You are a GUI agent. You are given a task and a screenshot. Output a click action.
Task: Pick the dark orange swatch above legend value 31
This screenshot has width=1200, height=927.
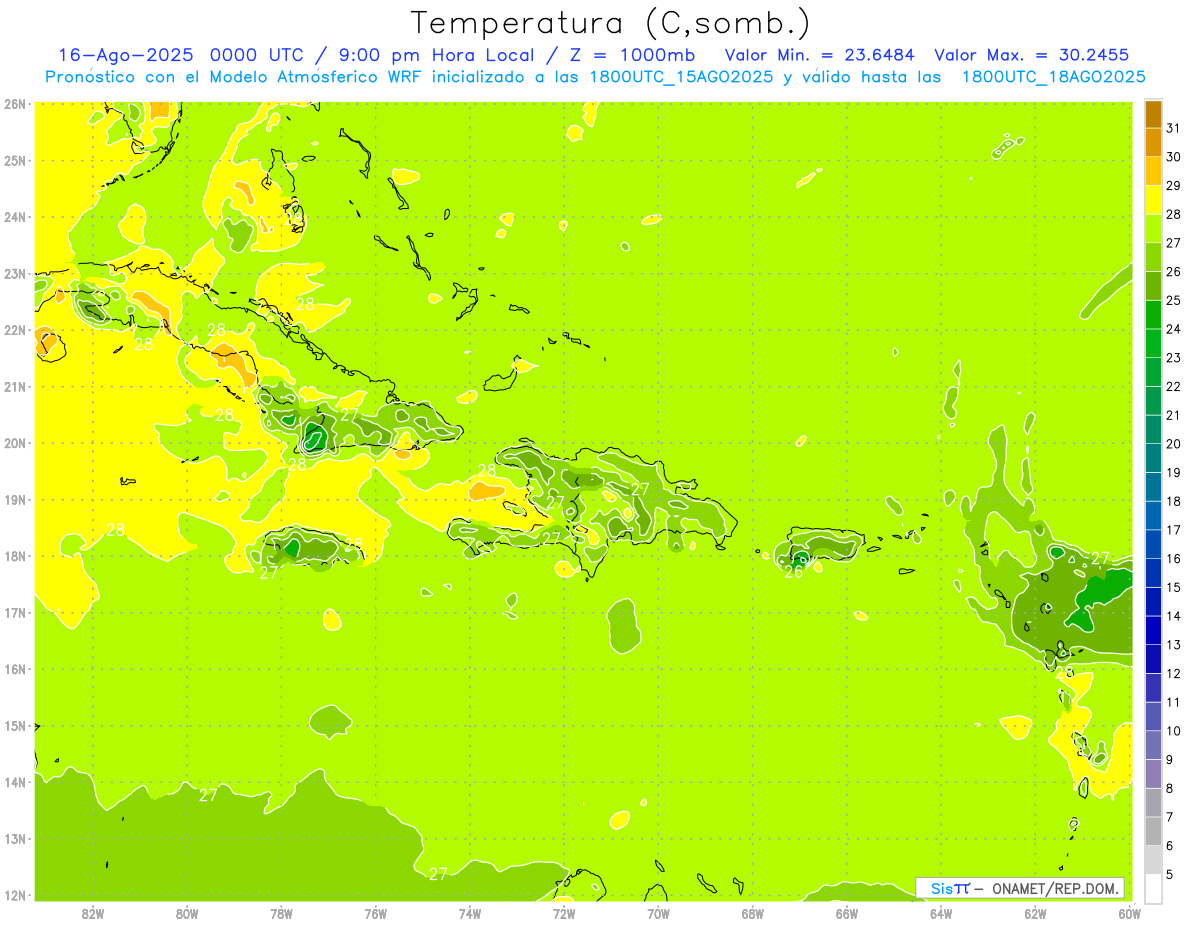(x=1153, y=114)
